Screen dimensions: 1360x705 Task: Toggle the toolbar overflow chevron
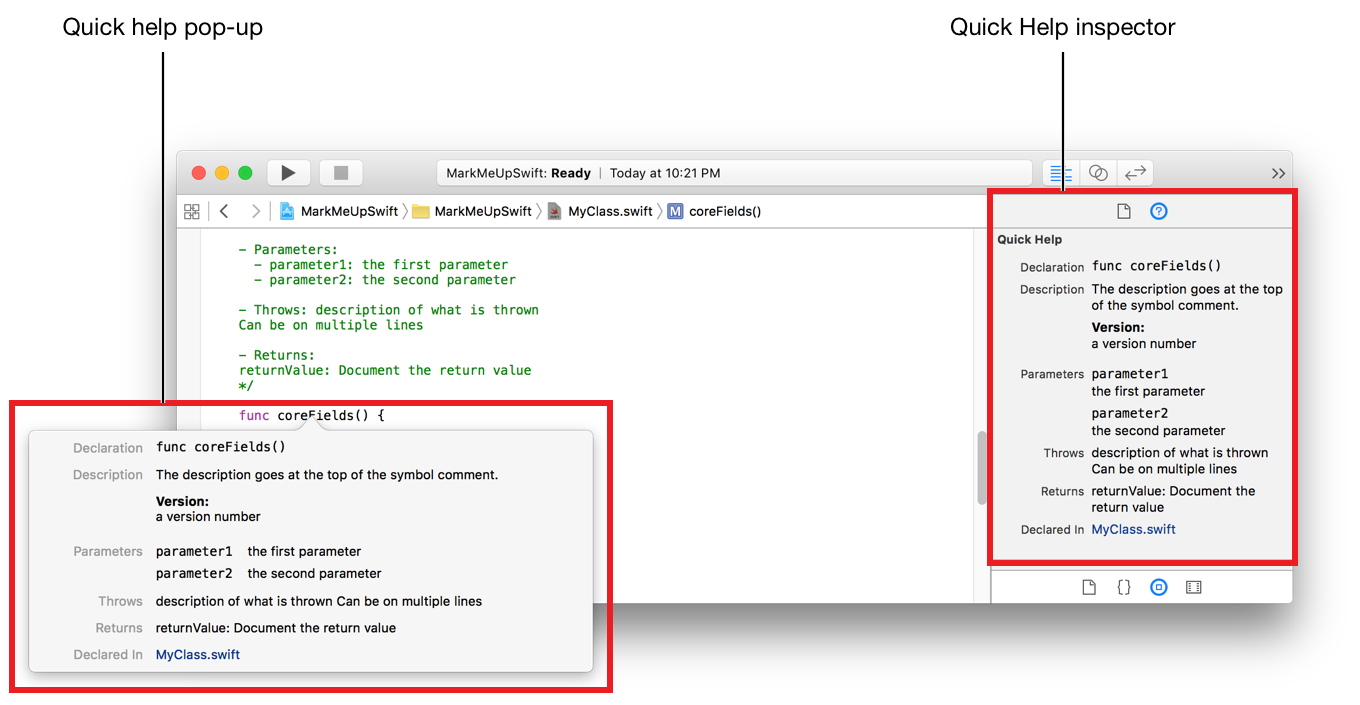(1278, 172)
